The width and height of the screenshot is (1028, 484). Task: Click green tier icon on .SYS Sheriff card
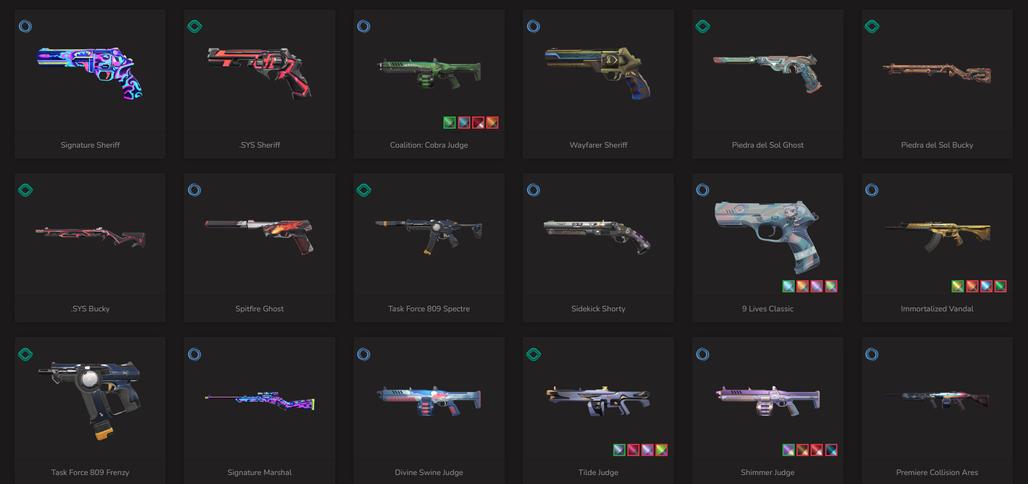click(194, 26)
